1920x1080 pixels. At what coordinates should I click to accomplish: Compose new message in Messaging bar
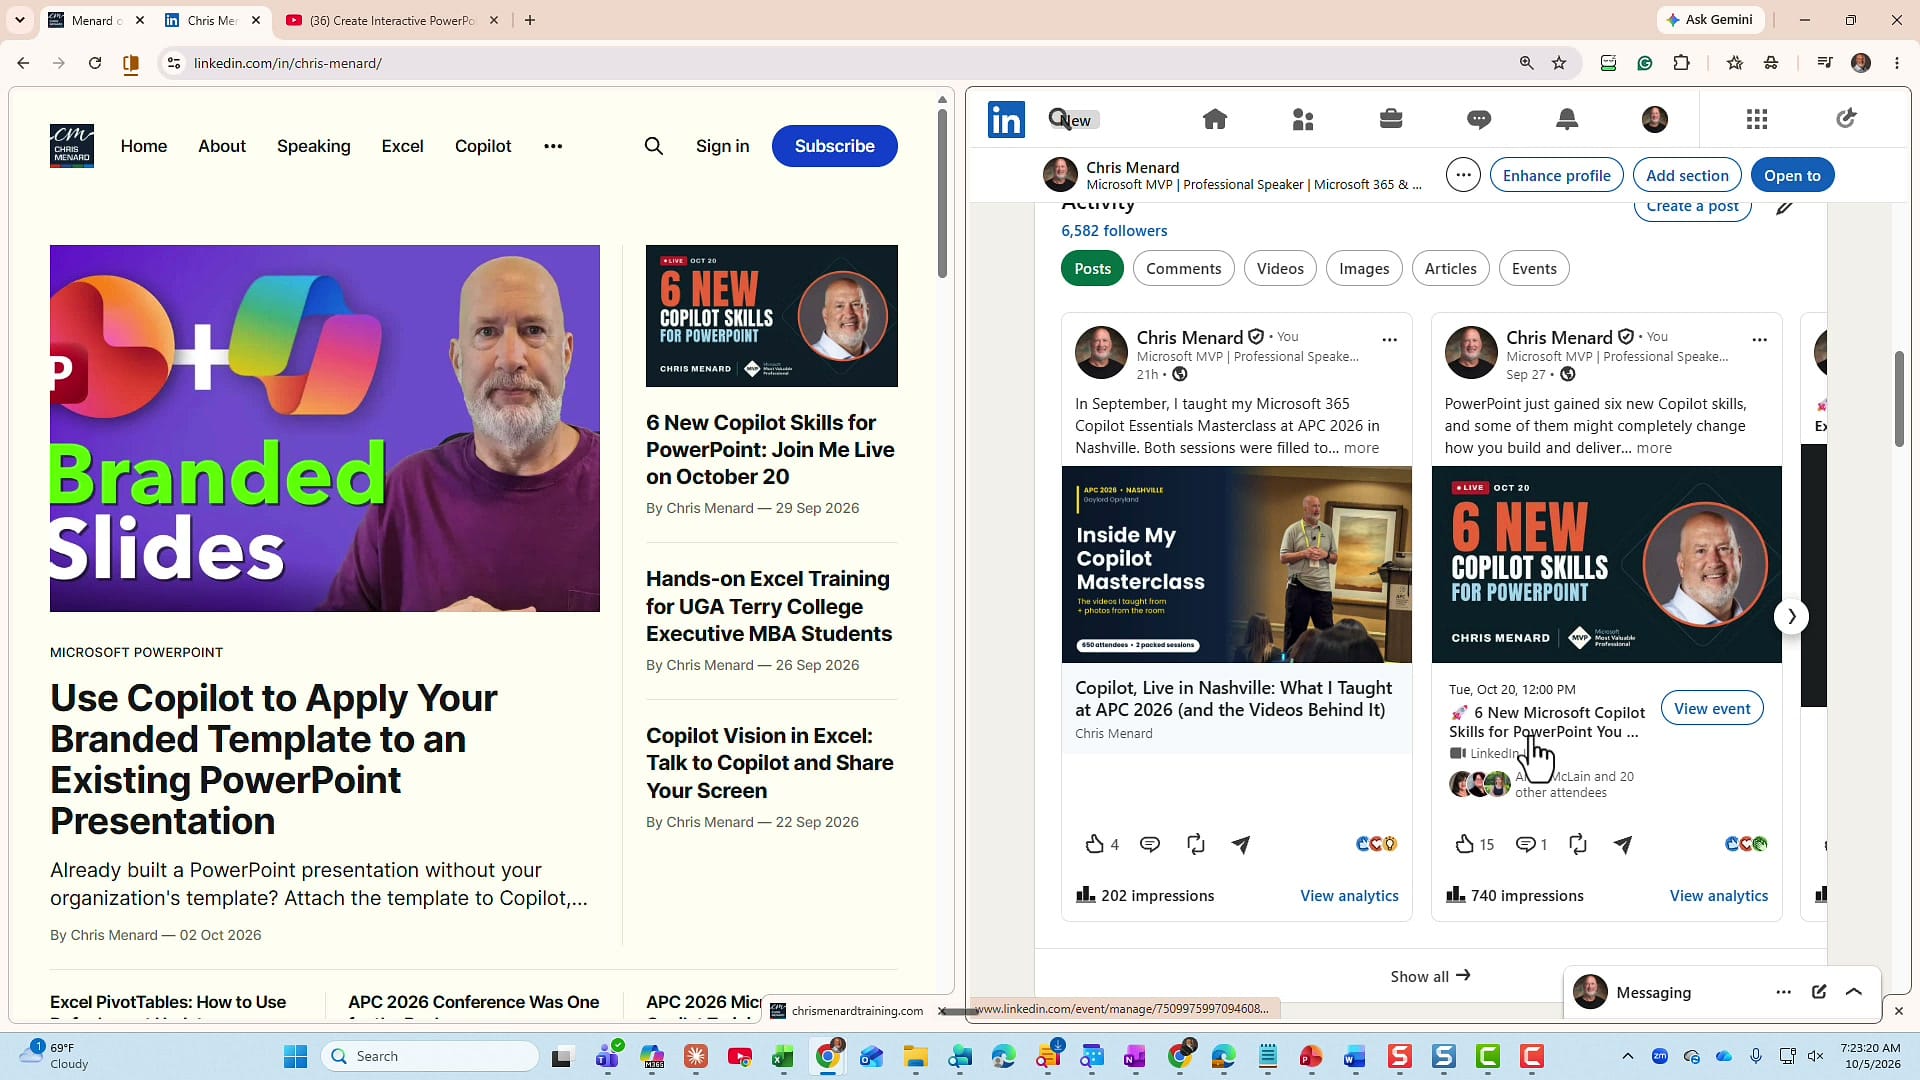pos(1819,992)
